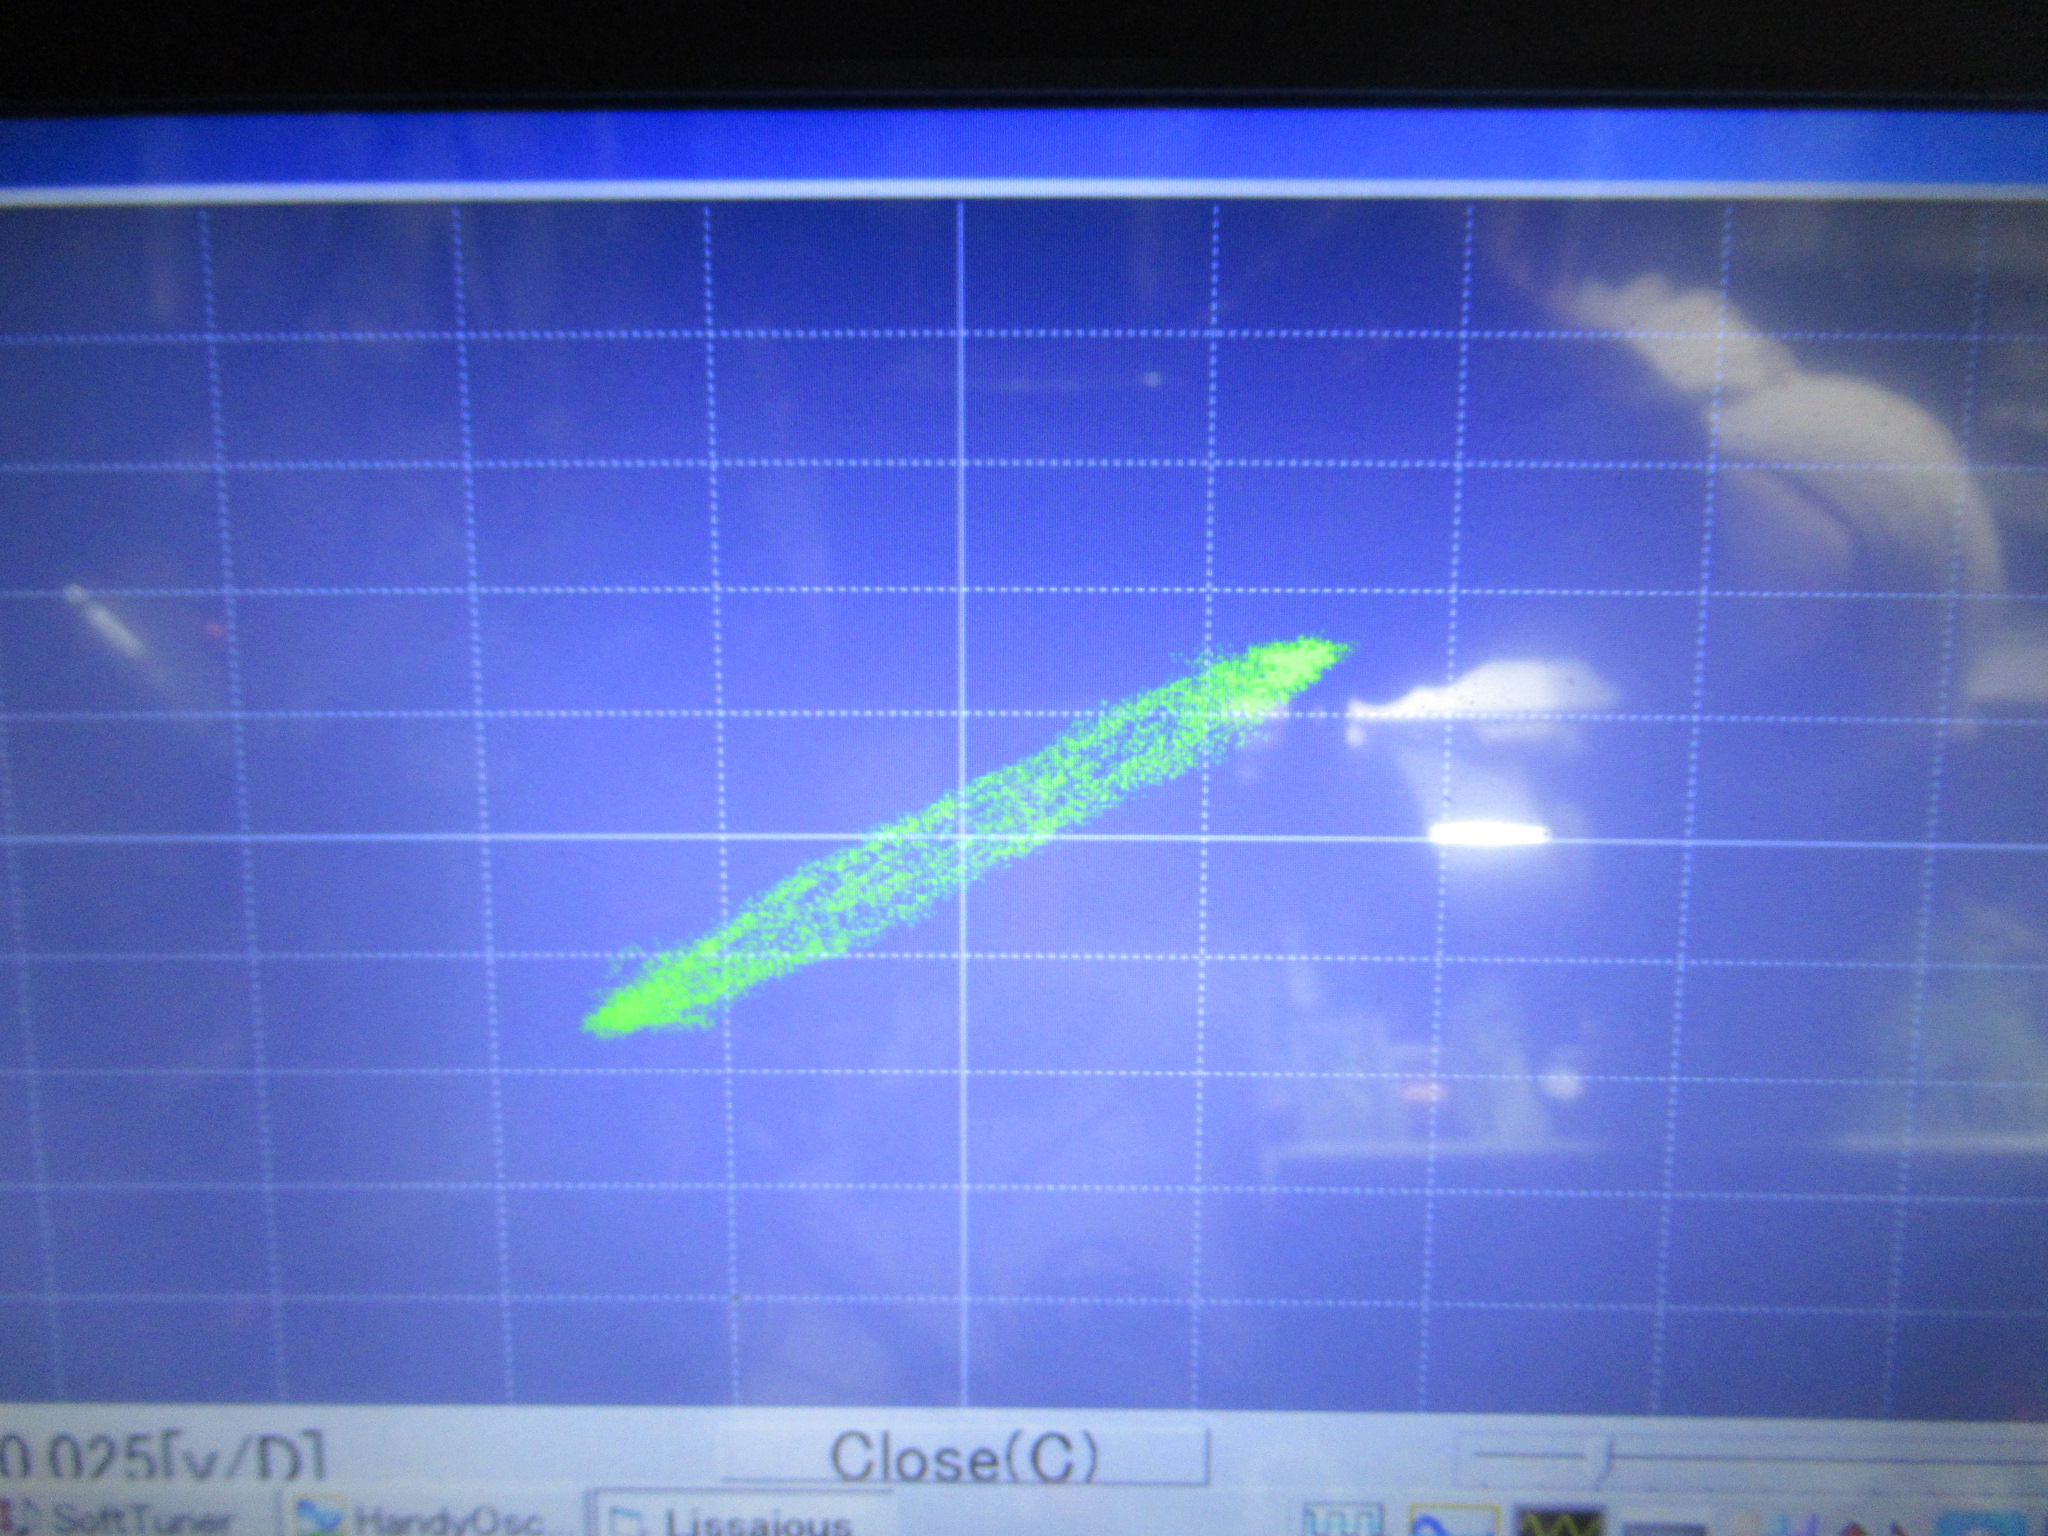Switch to HandyOsc taskbar window
Image resolution: width=2048 pixels, height=1536 pixels.
click(438, 1522)
